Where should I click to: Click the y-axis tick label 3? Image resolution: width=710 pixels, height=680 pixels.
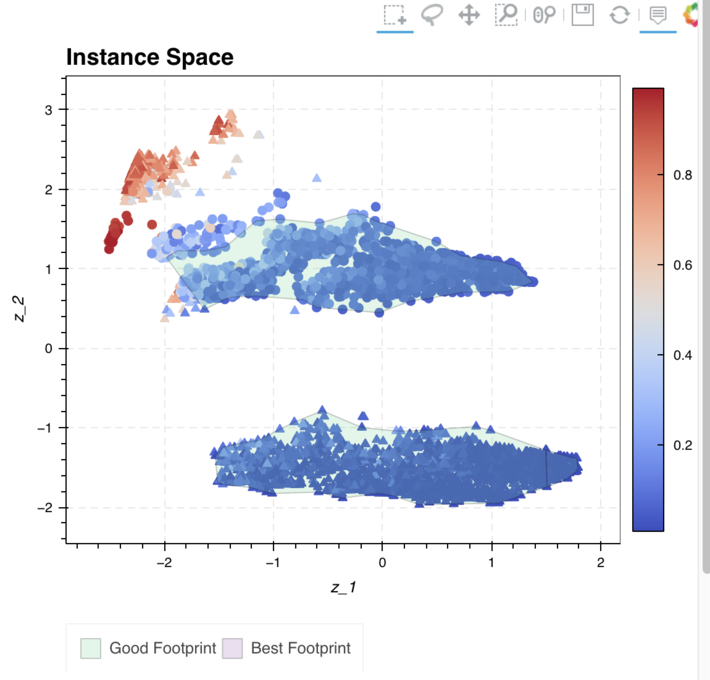click(x=48, y=110)
